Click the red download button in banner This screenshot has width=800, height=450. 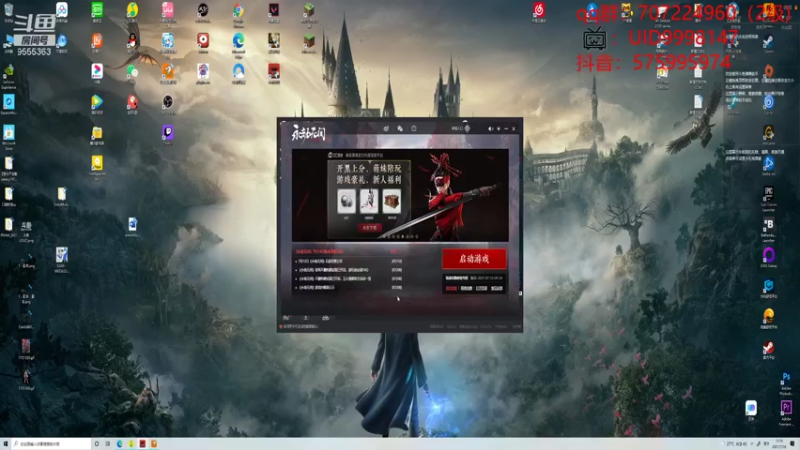pyautogui.click(x=369, y=228)
